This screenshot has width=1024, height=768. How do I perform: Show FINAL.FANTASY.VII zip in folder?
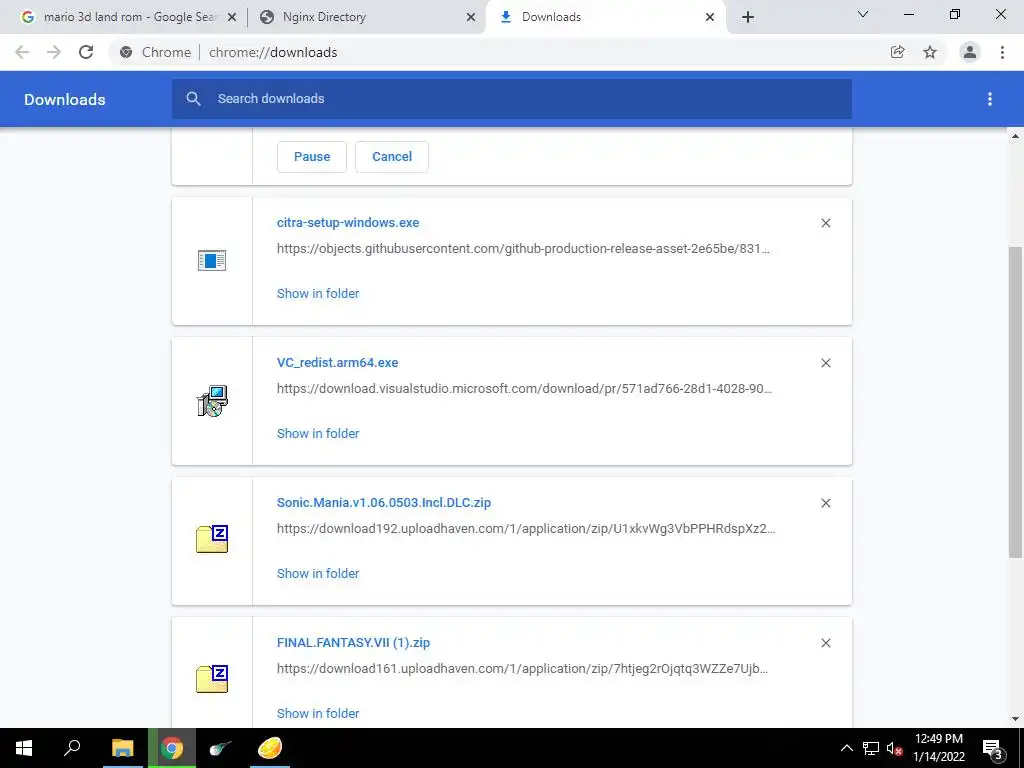318,714
